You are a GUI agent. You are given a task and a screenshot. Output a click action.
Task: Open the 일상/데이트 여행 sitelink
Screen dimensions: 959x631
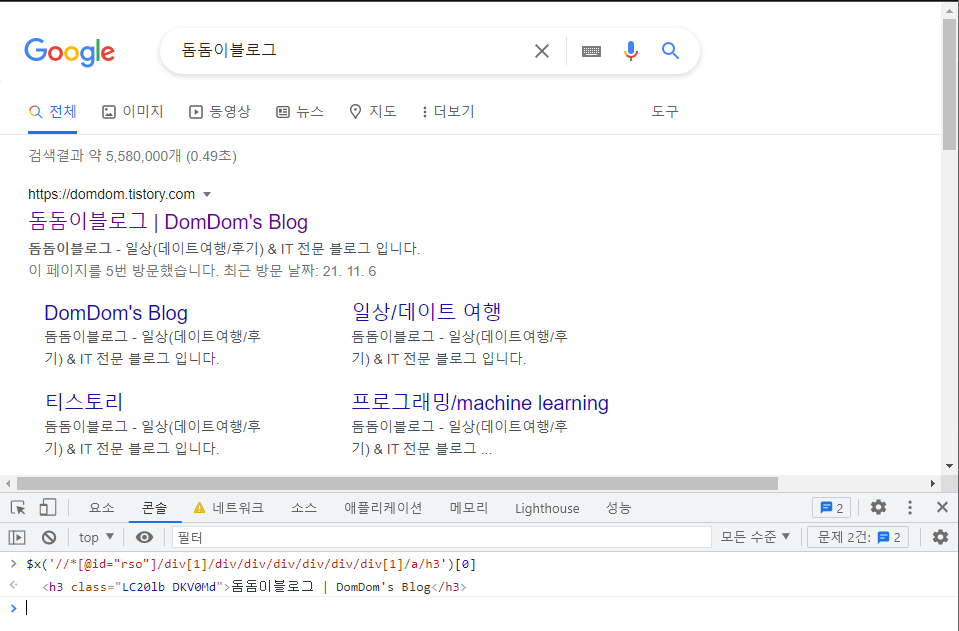coord(427,312)
